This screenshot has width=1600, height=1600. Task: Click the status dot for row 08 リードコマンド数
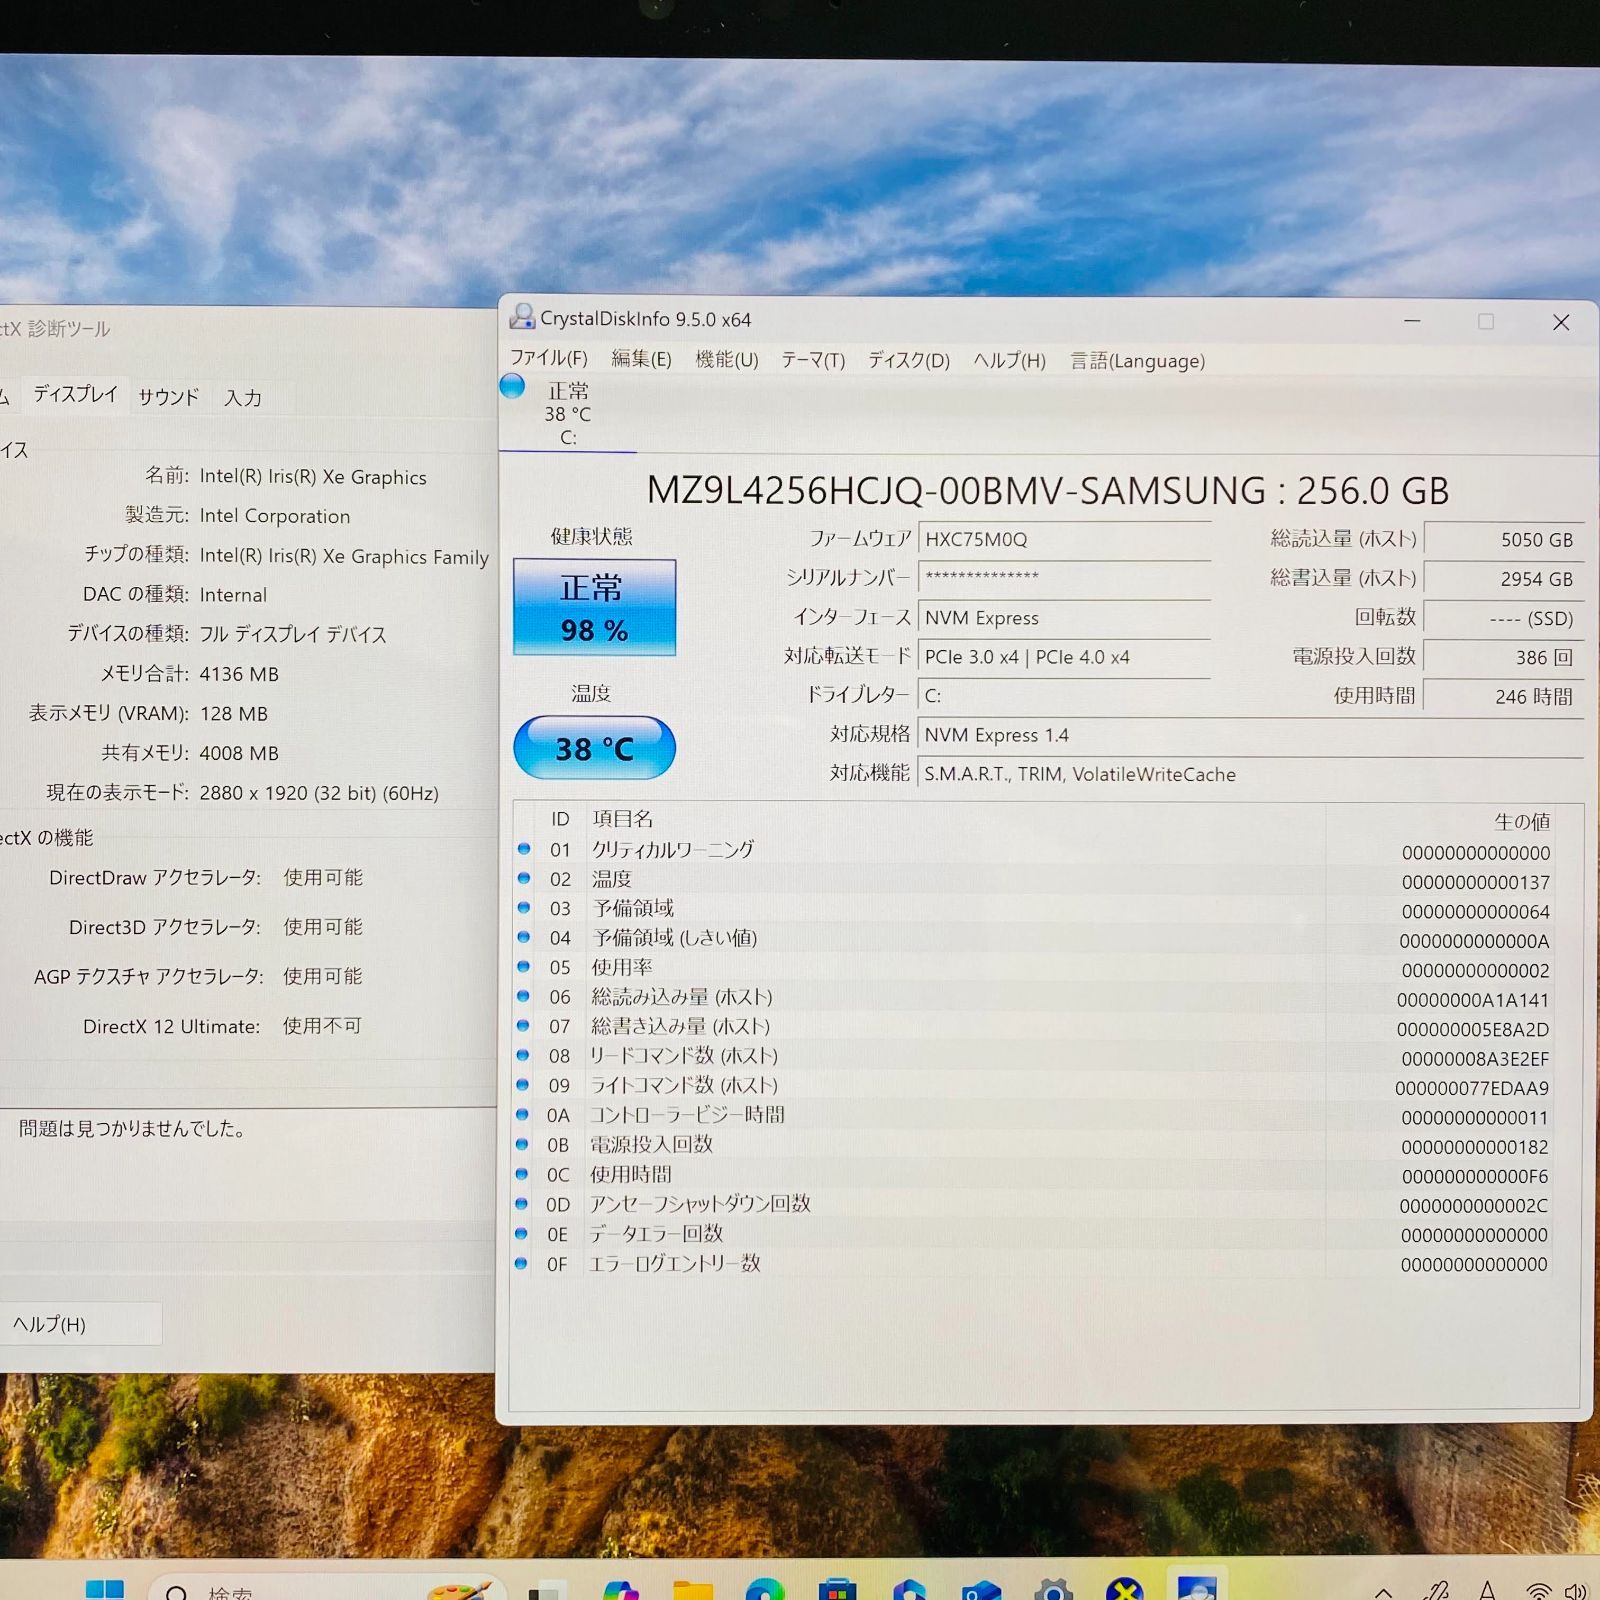pyautogui.click(x=523, y=1055)
